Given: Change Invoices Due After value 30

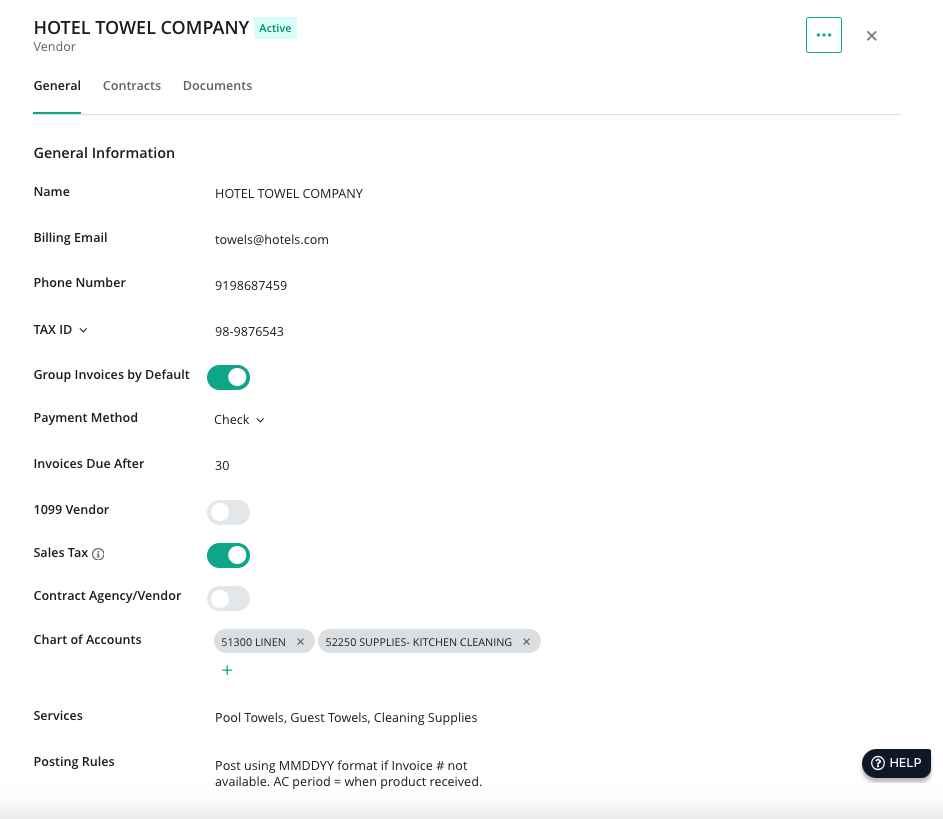Looking at the screenshot, I should pyautogui.click(x=222, y=465).
